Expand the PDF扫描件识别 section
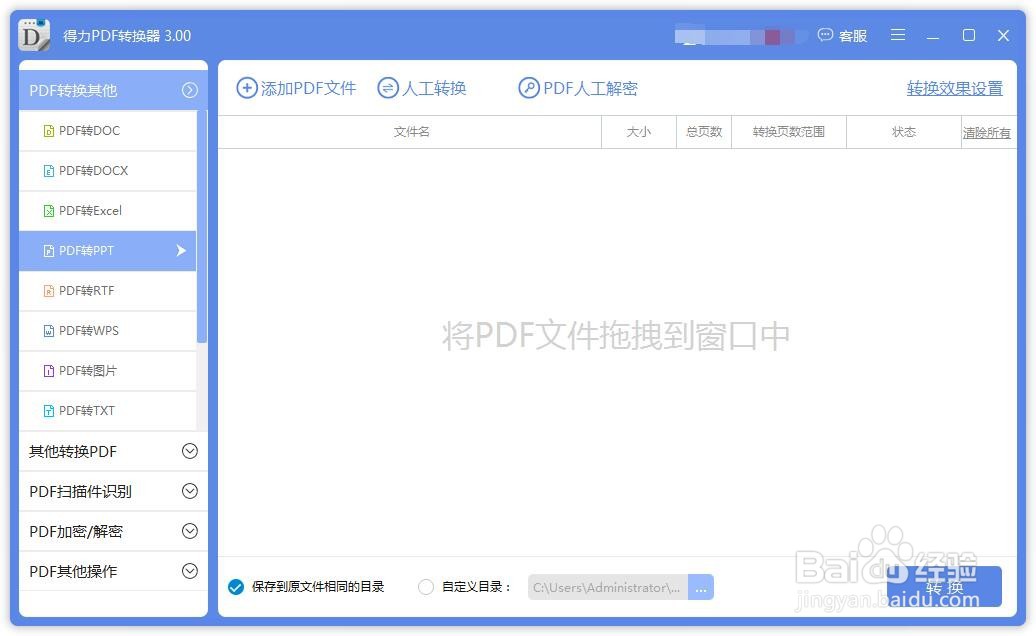The width and height of the screenshot is (1036, 636). (190, 491)
